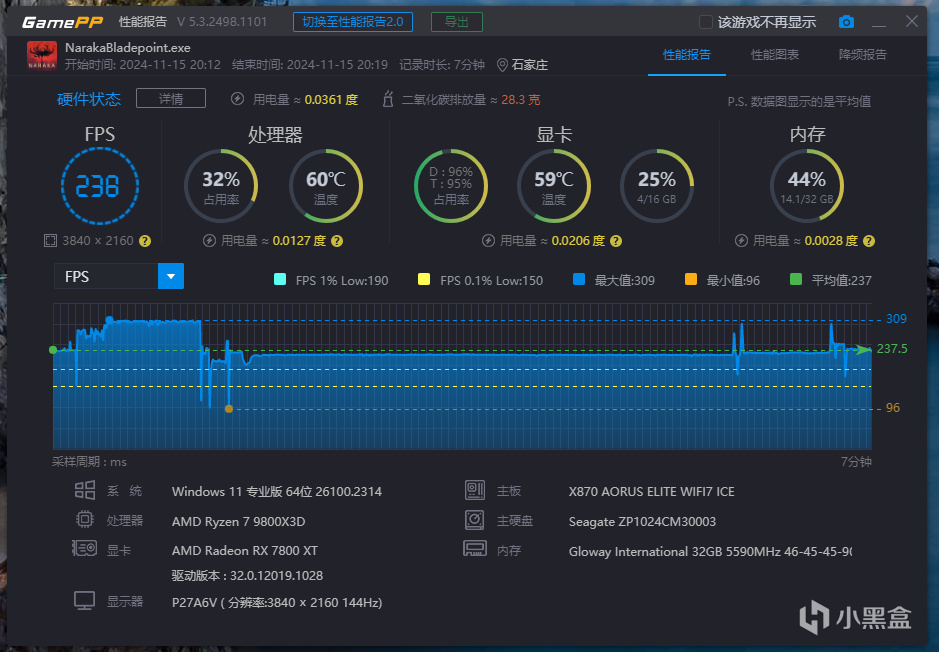Click the green 平均值 legend swatch

pyautogui.click(x=796, y=279)
